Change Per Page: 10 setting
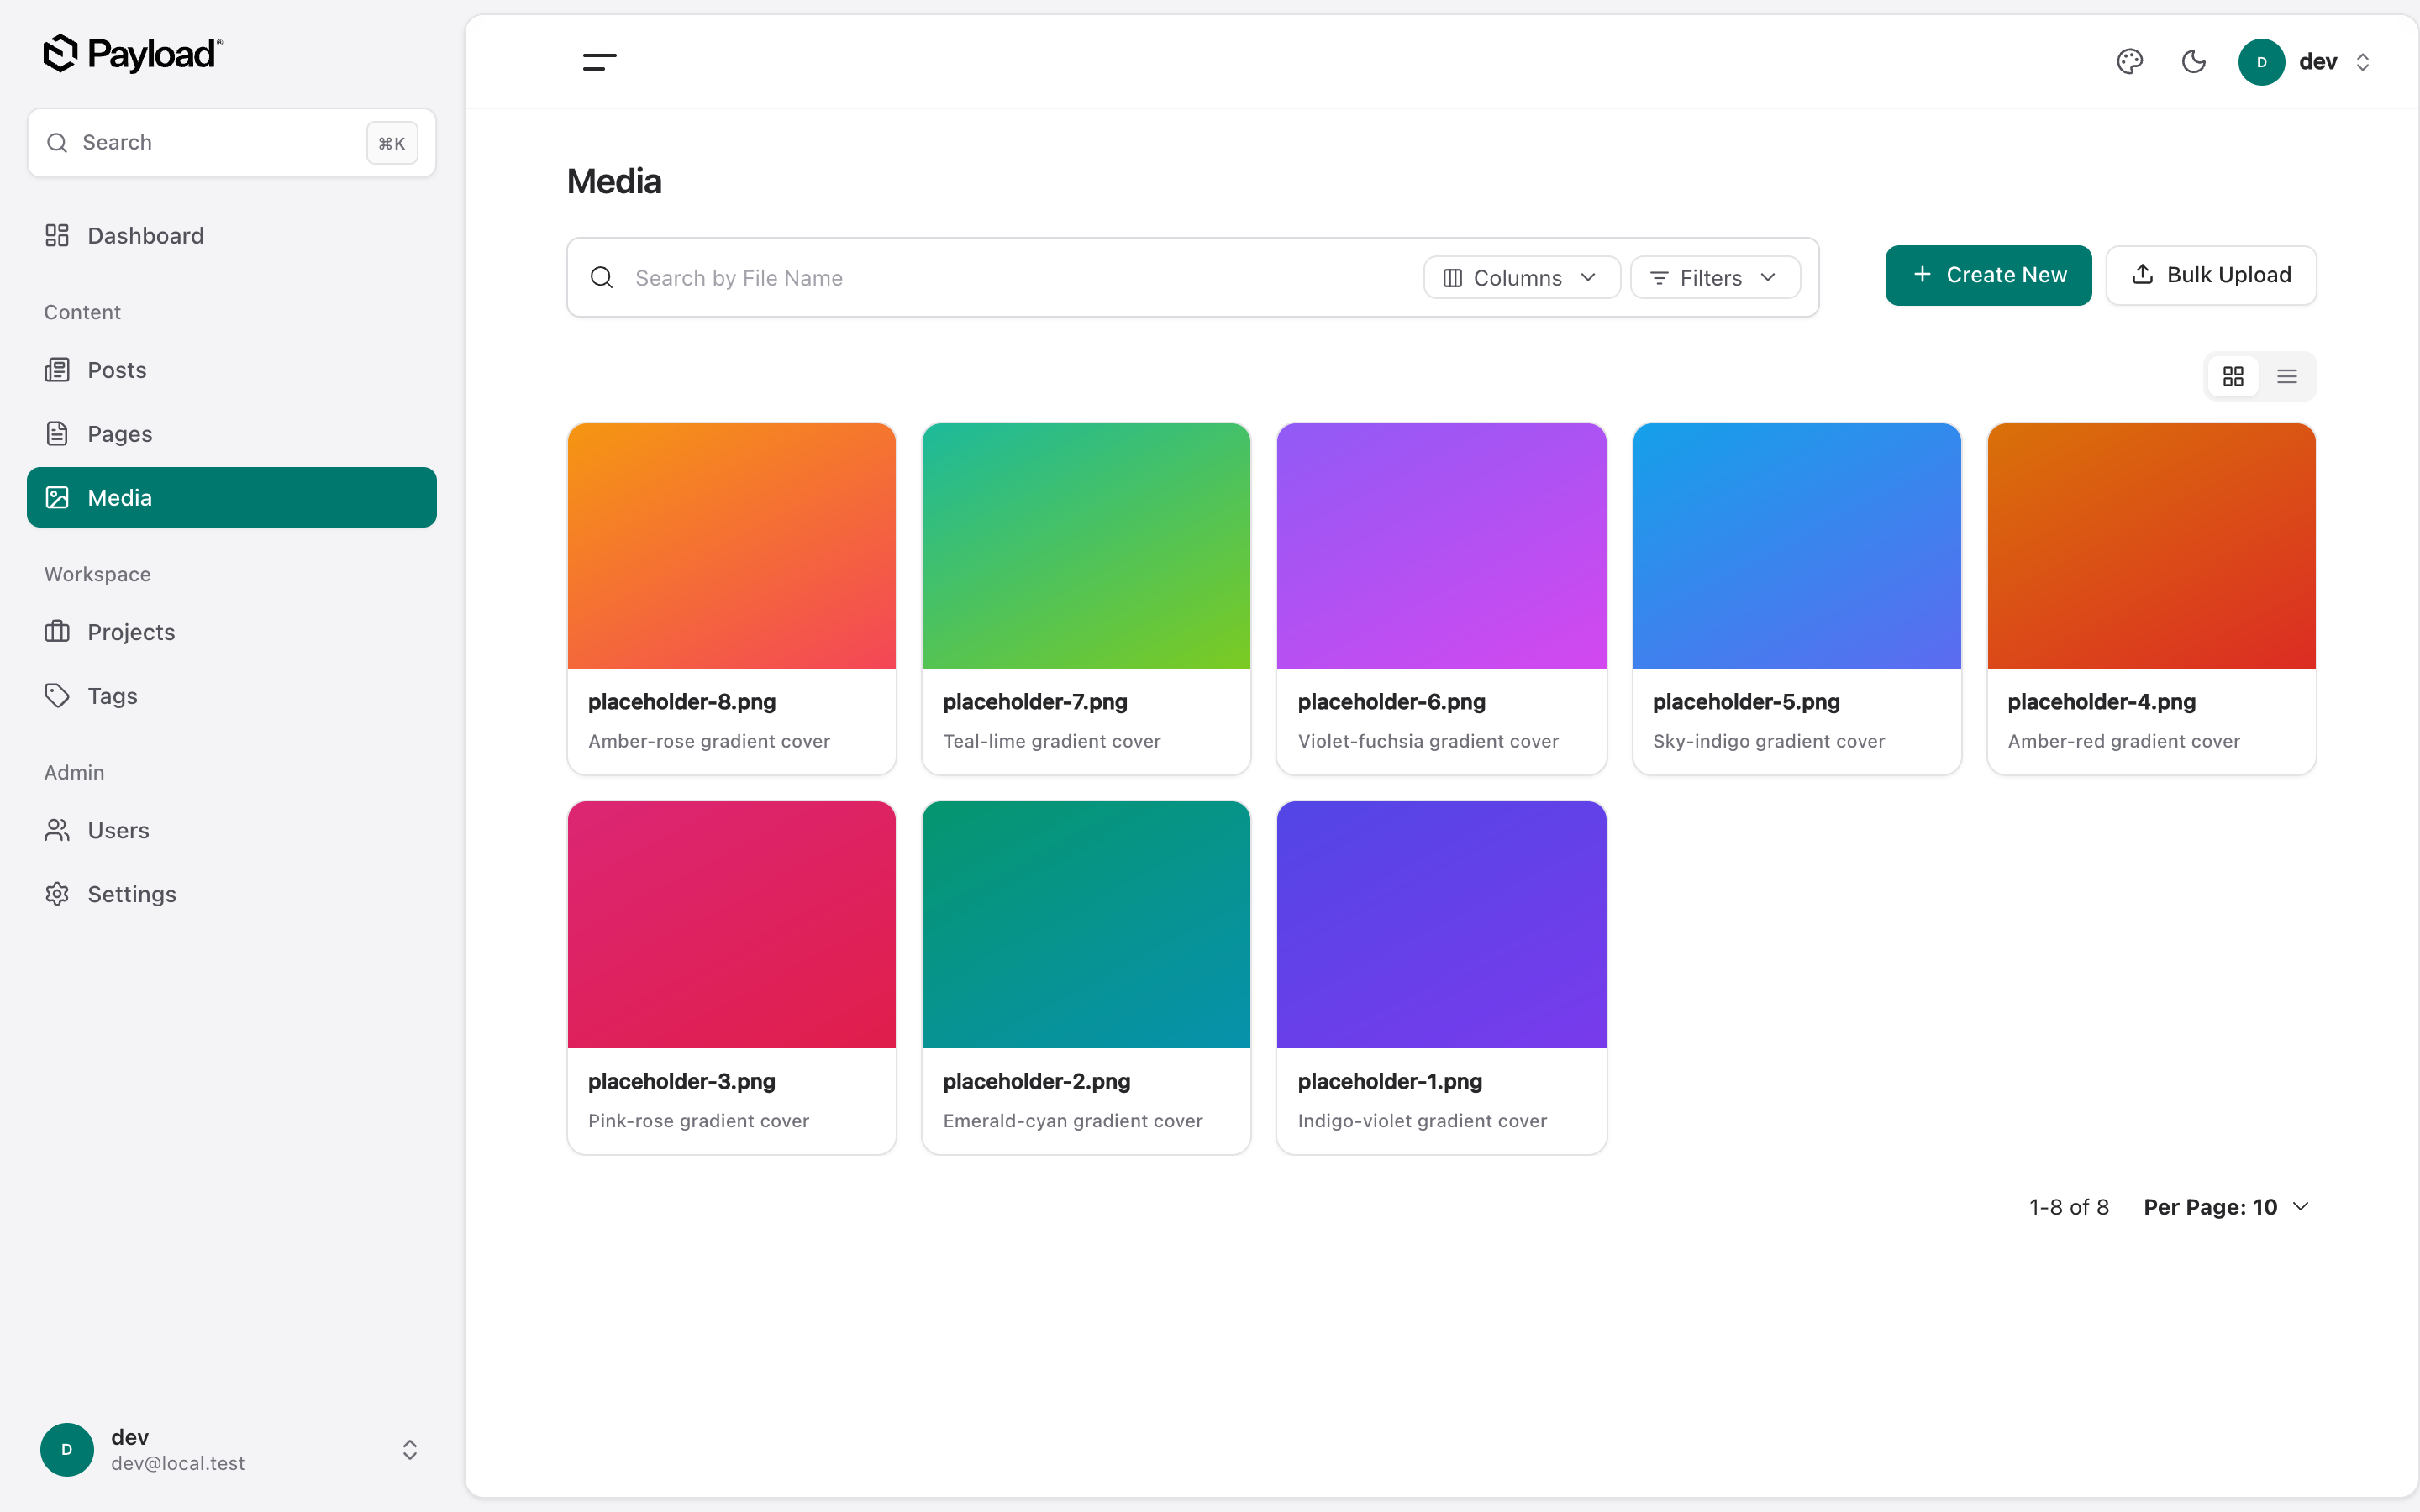2420x1512 pixels. [2227, 1207]
